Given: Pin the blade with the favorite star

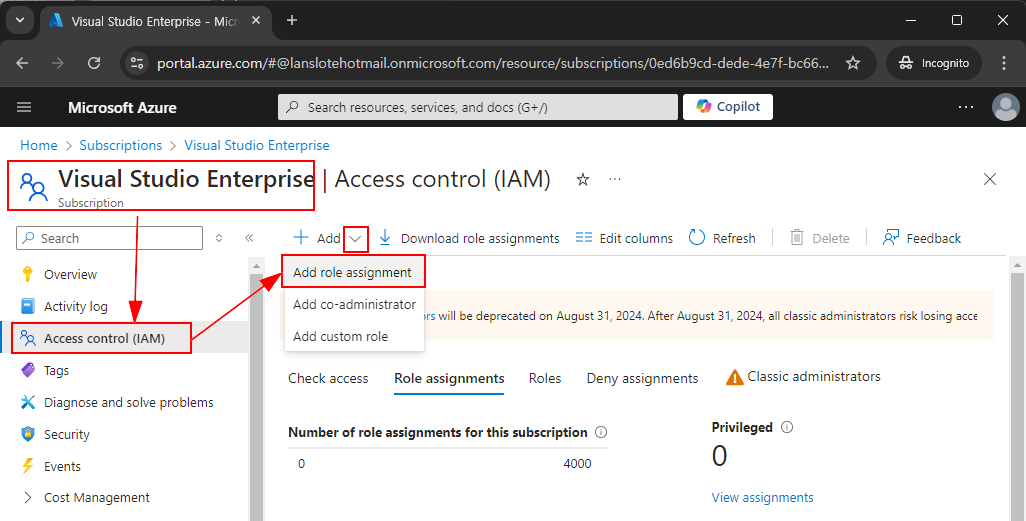Looking at the screenshot, I should click(x=582, y=179).
